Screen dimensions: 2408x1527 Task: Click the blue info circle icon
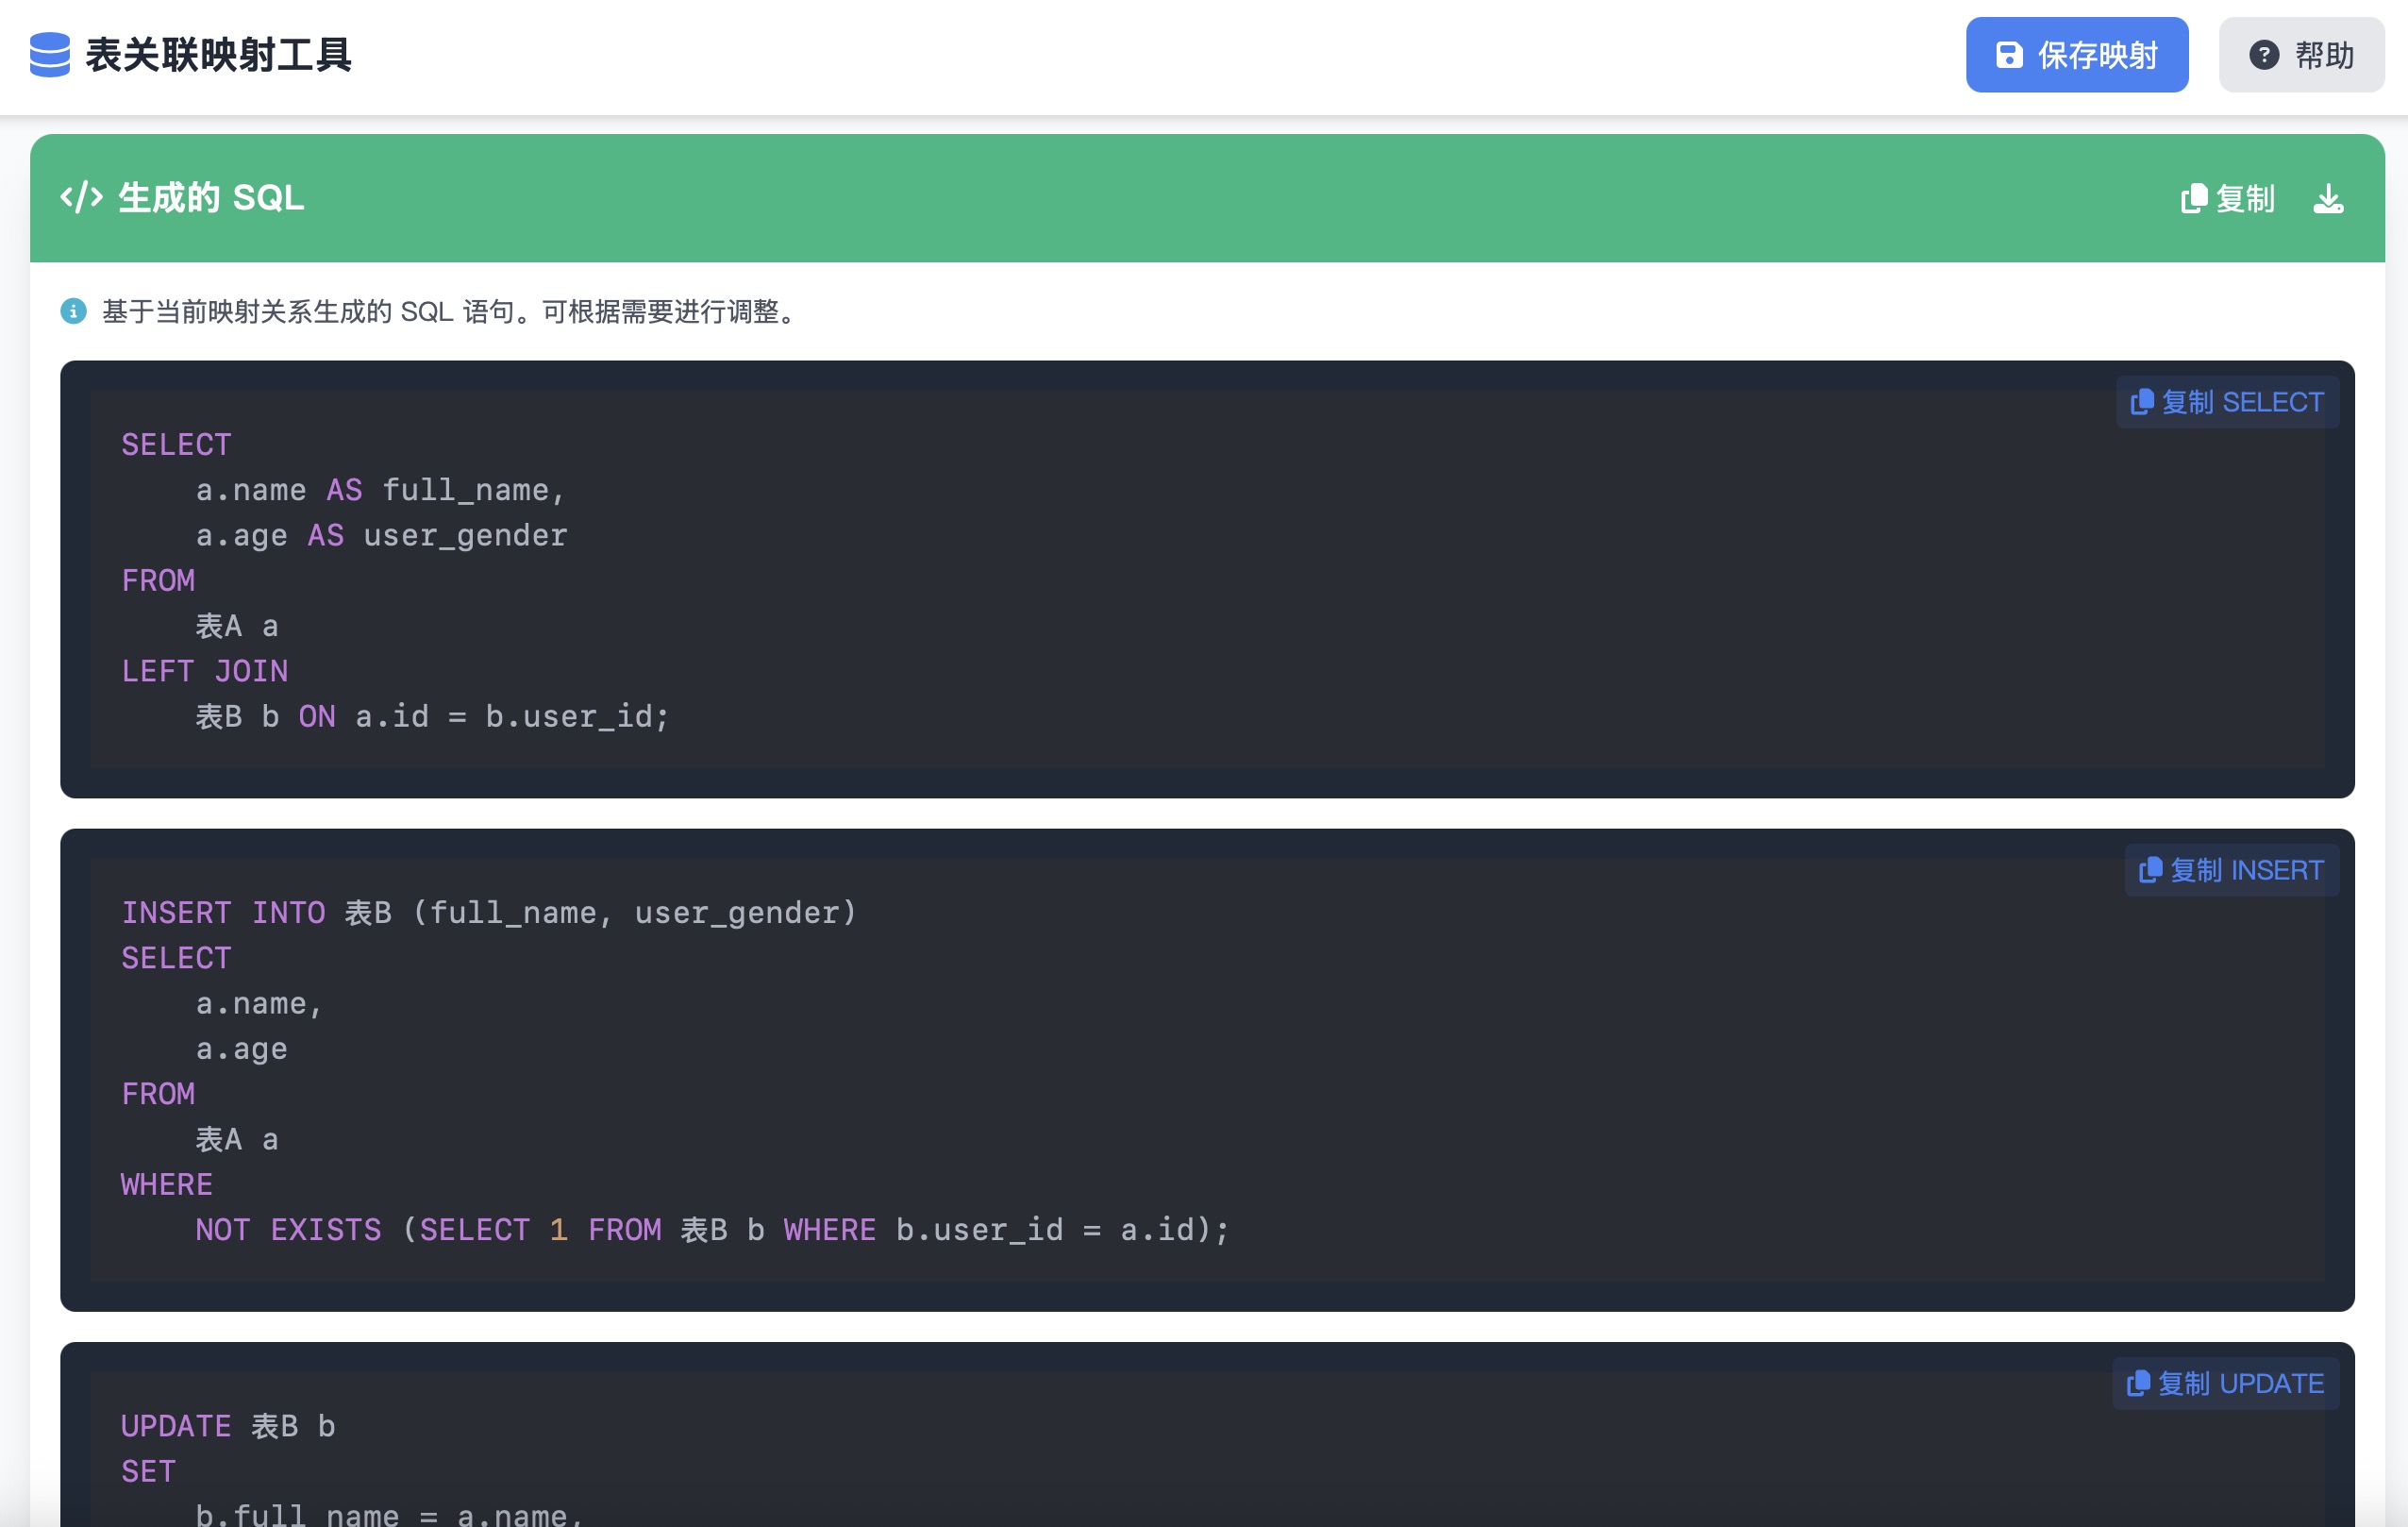73,312
